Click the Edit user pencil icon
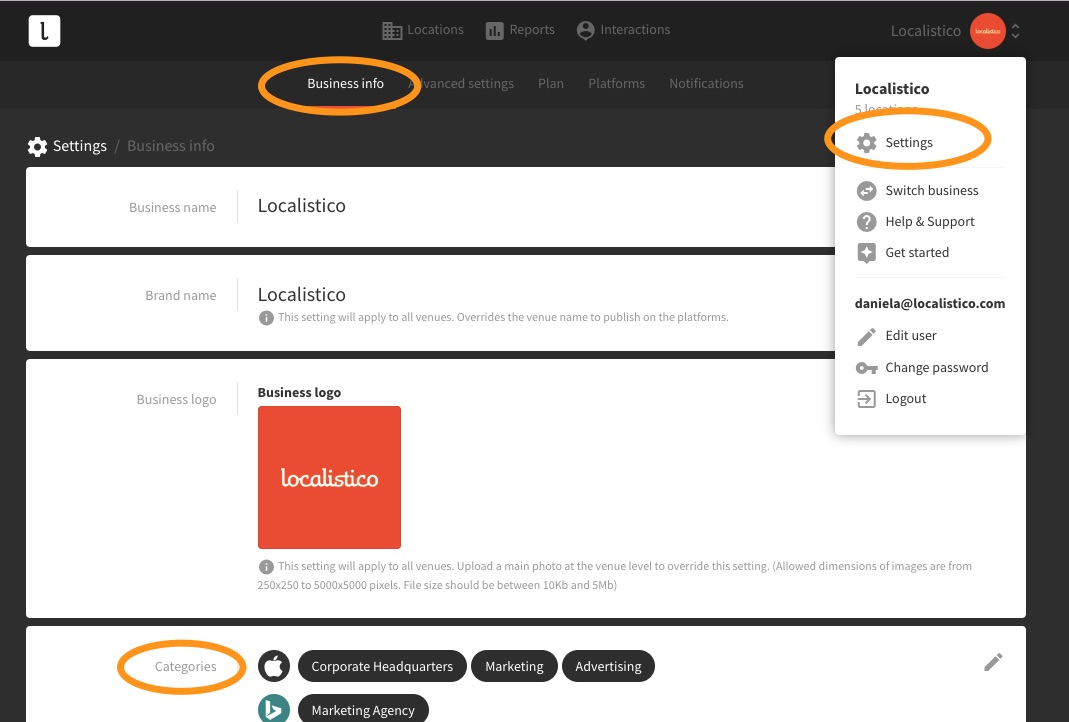This screenshot has height=722, width=1069. [867, 336]
